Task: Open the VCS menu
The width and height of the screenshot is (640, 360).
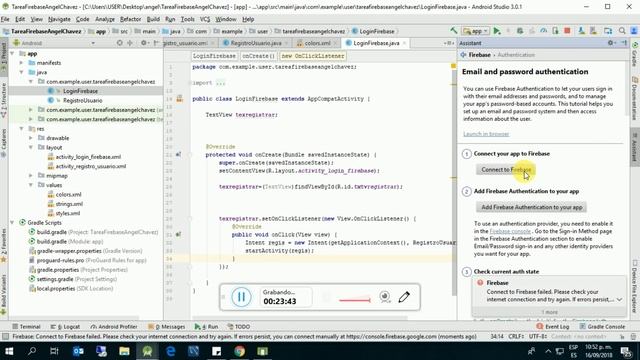Action: [205, 19]
